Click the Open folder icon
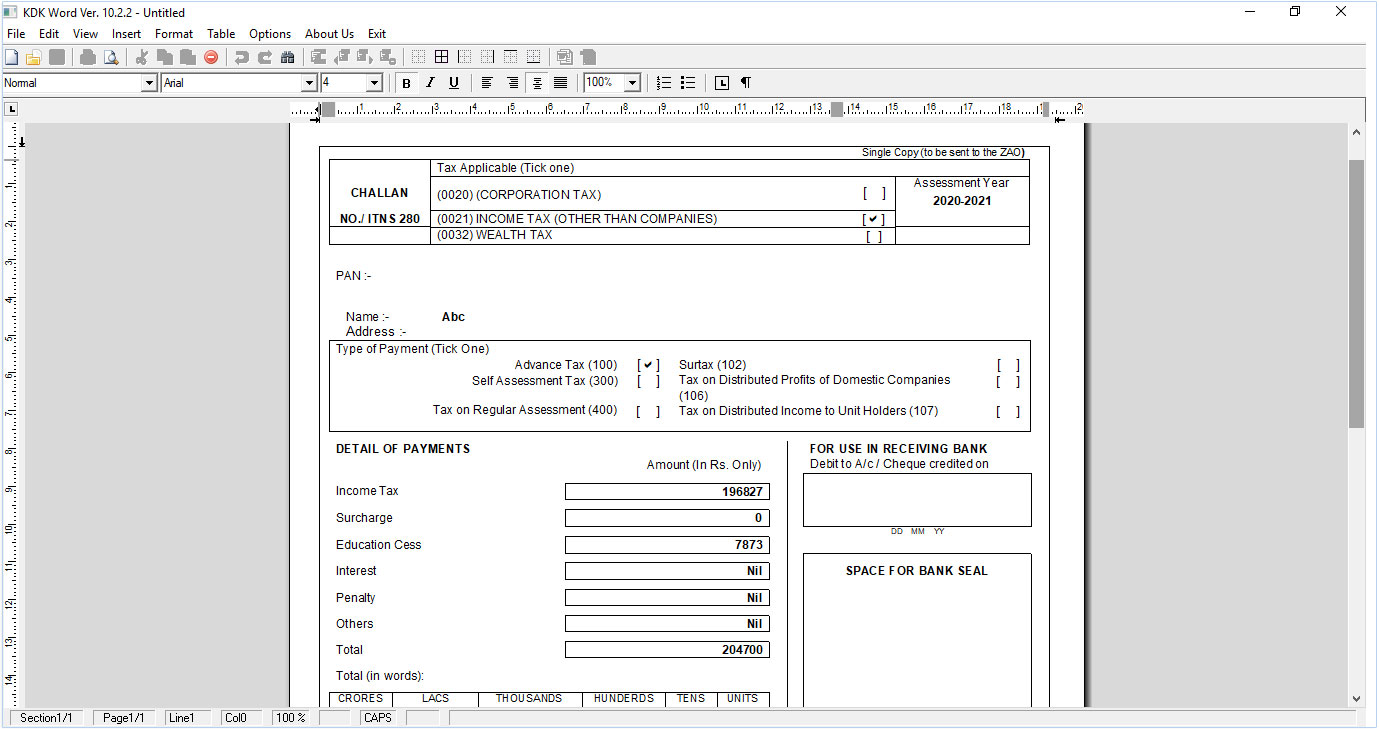 [x=34, y=57]
